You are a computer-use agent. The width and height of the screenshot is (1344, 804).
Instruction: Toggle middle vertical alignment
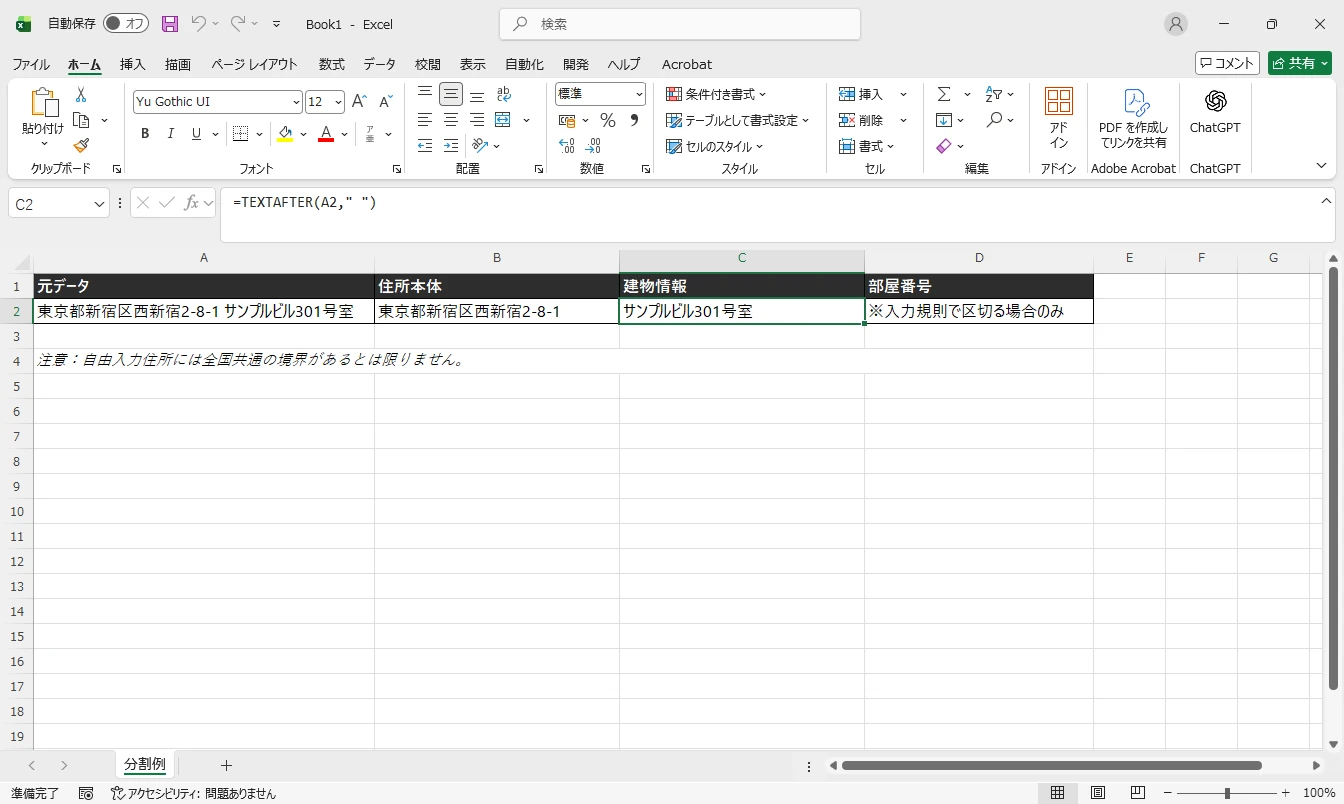(451, 94)
